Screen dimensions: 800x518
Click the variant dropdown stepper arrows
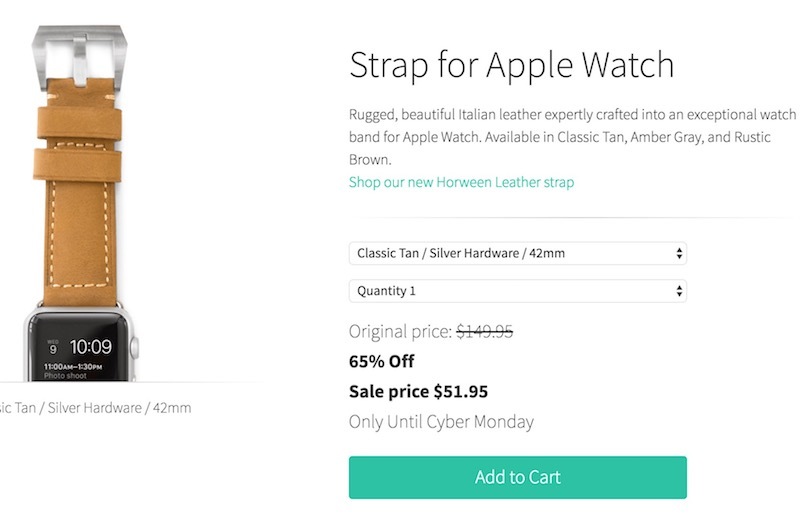[679, 253]
